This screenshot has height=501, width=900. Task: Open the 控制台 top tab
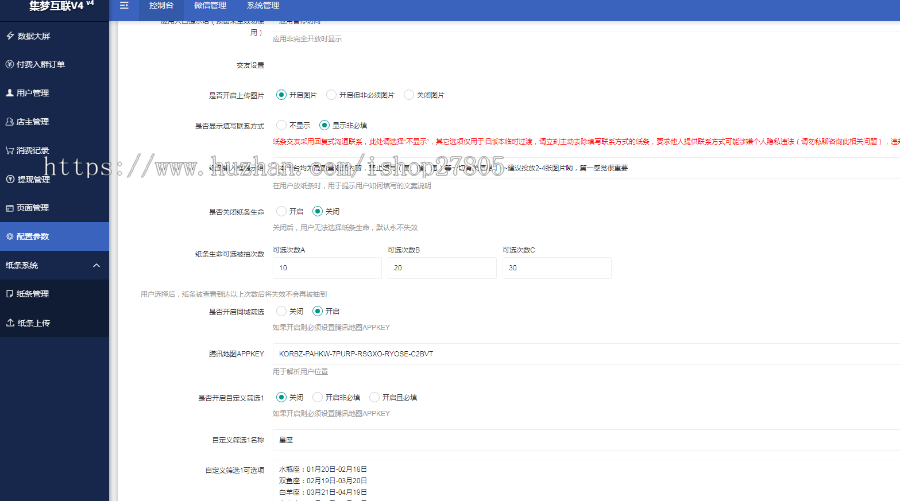(161, 6)
